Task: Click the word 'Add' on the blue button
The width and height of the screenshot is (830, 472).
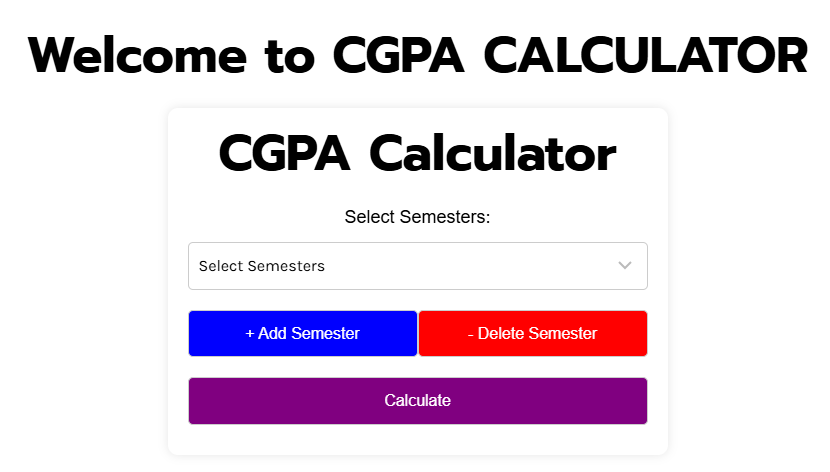Action: pos(272,333)
